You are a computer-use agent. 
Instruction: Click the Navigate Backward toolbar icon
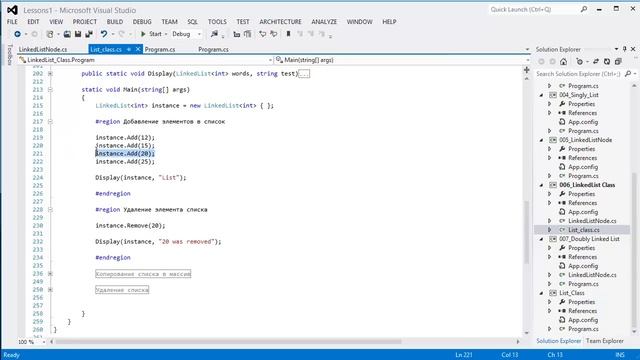point(17,34)
